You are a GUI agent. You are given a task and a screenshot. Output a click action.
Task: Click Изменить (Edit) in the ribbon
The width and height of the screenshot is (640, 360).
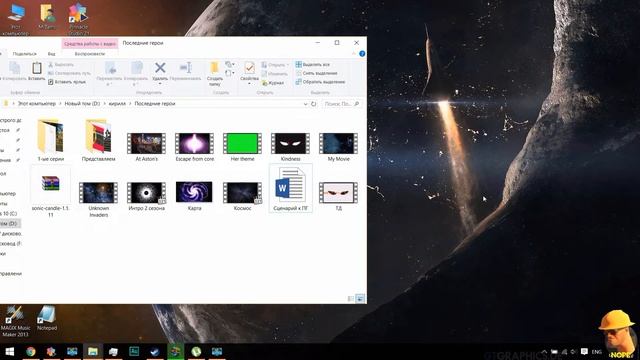[274, 74]
